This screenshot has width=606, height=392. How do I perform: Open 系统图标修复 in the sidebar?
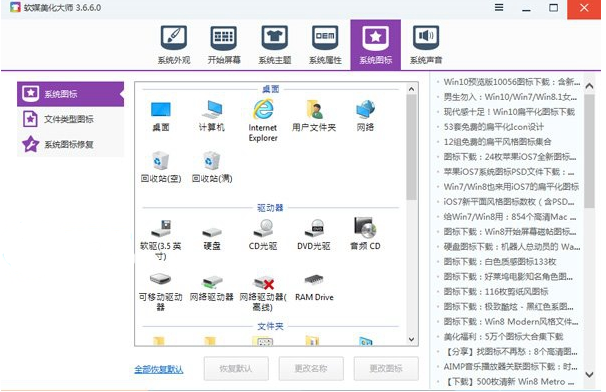tap(70, 145)
